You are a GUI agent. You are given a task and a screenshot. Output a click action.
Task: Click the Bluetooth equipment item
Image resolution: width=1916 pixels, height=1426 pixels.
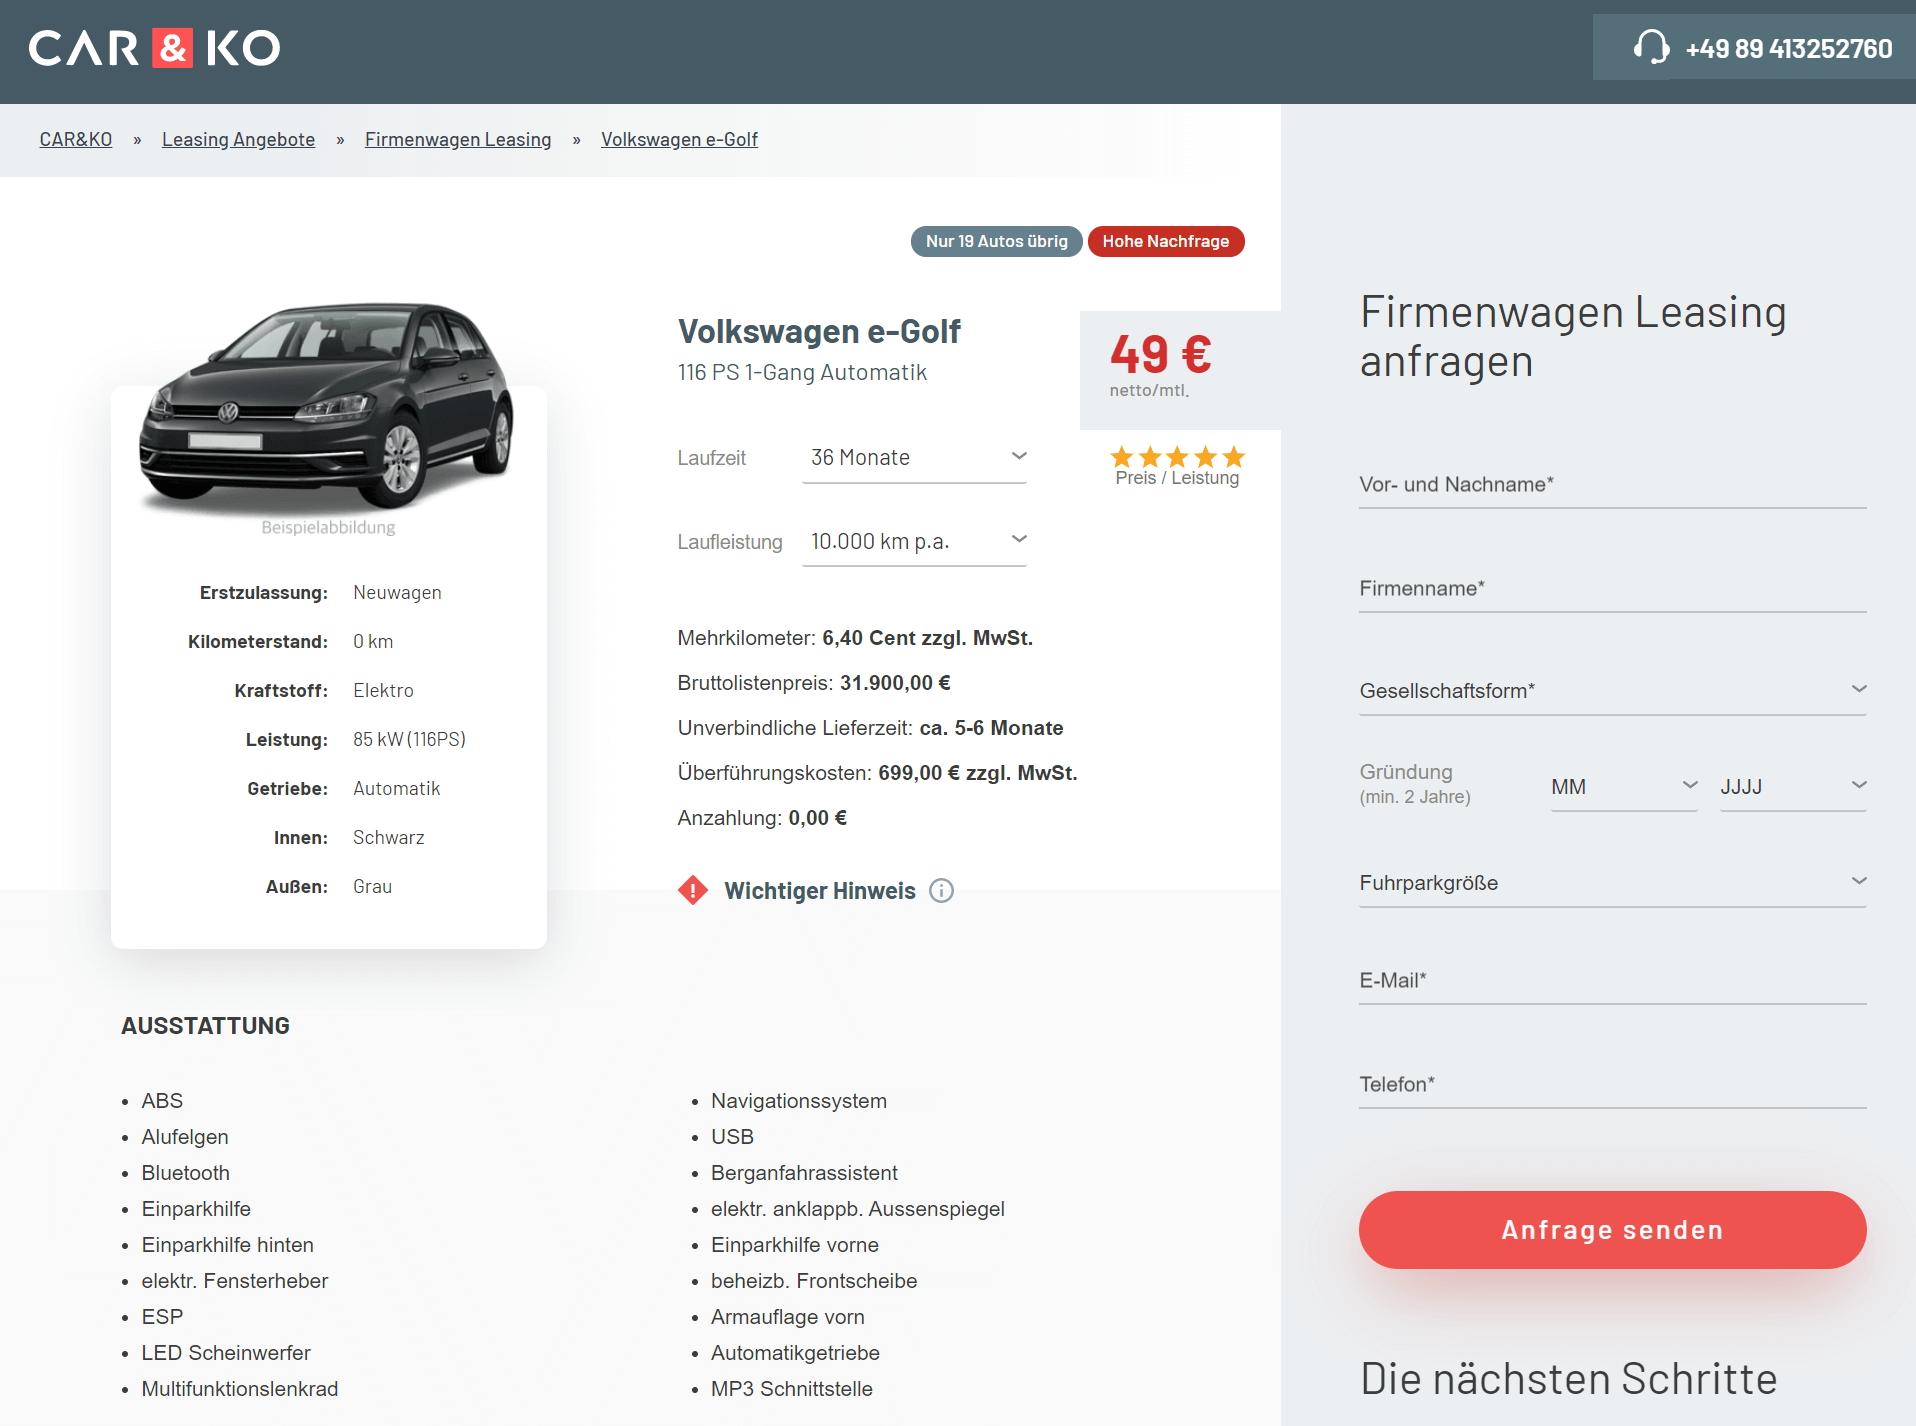pyautogui.click(x=186, y=1173)
